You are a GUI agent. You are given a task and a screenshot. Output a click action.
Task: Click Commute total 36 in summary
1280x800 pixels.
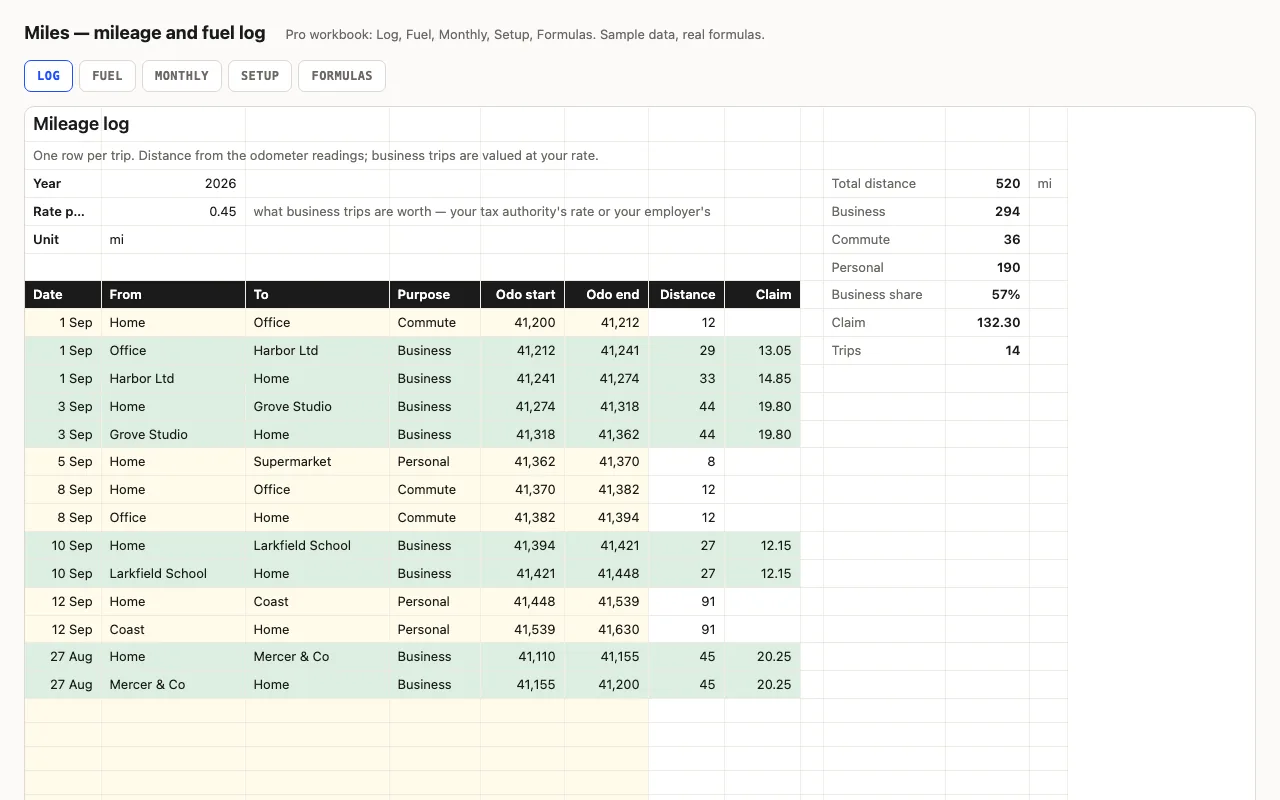tap(987, 240)
